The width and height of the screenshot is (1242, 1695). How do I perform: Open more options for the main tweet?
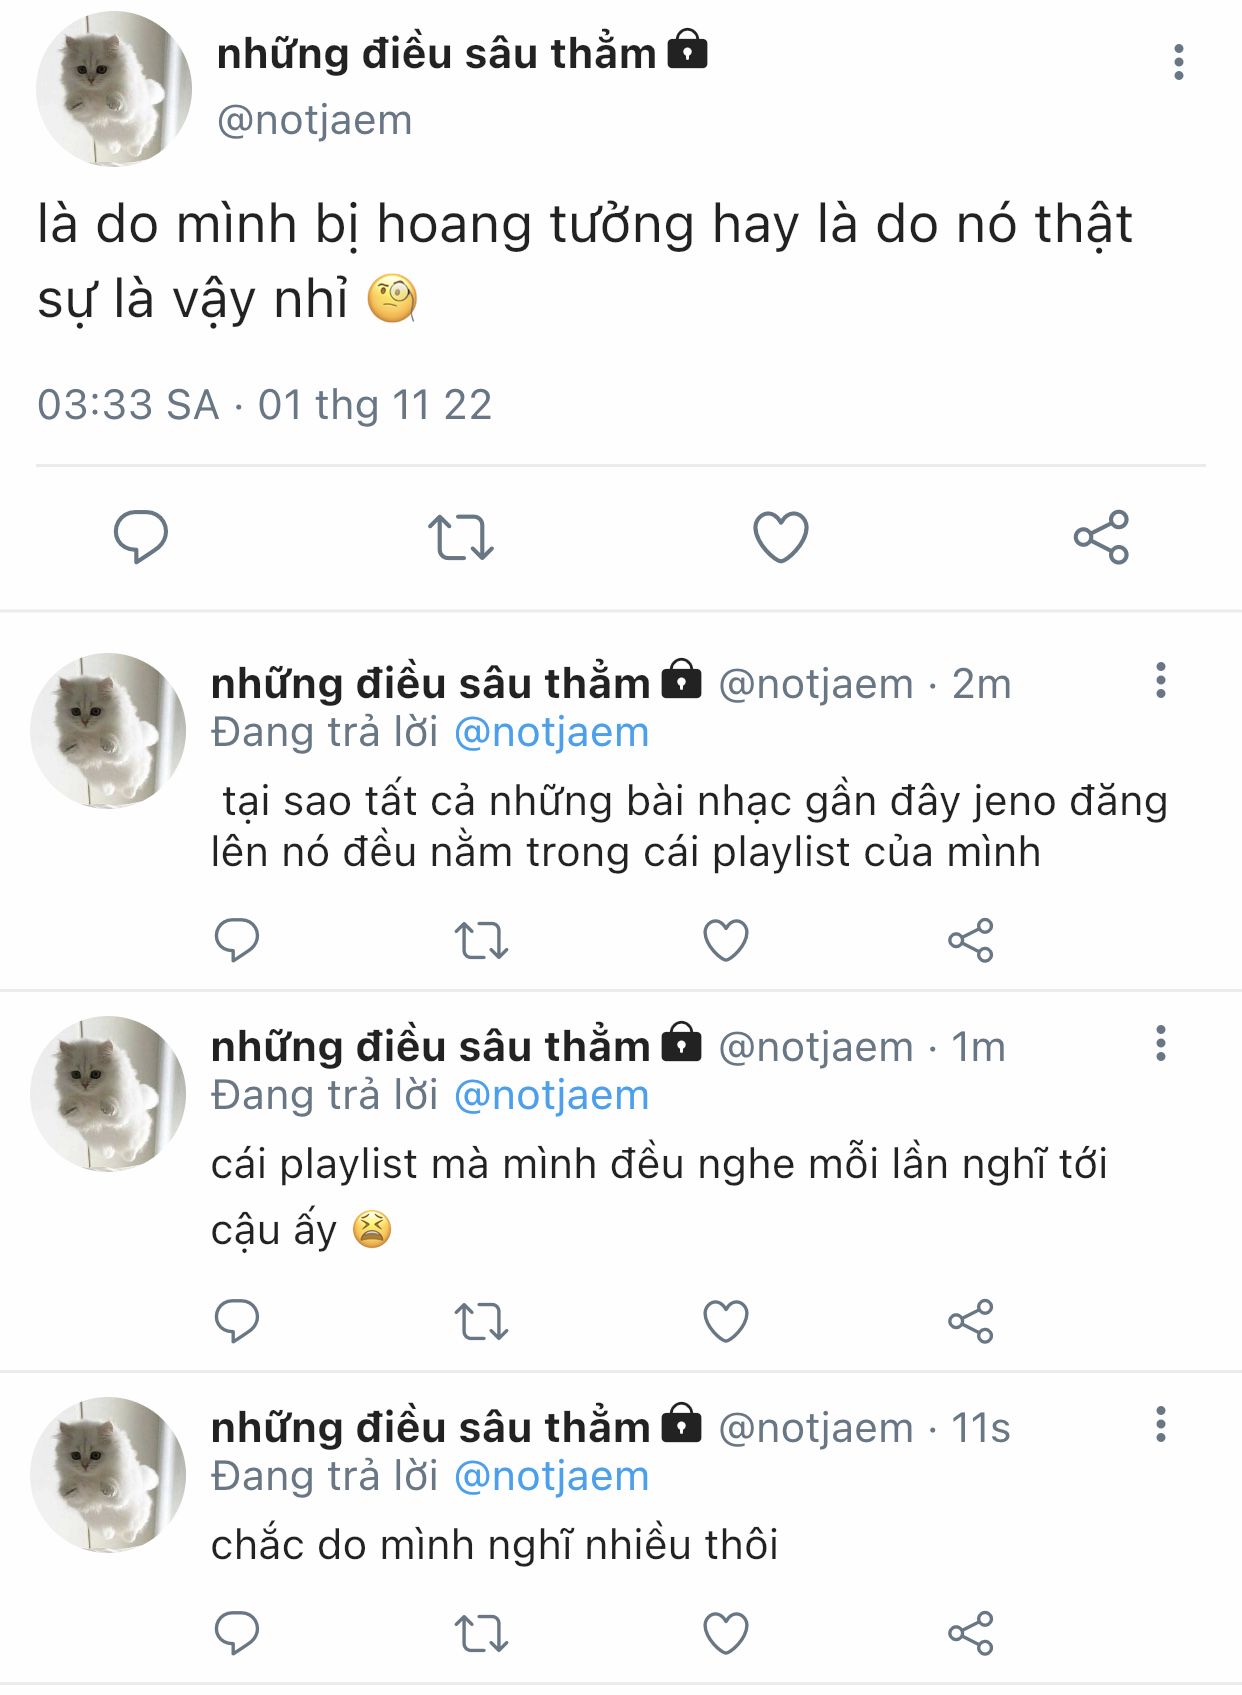[1179, 62]
